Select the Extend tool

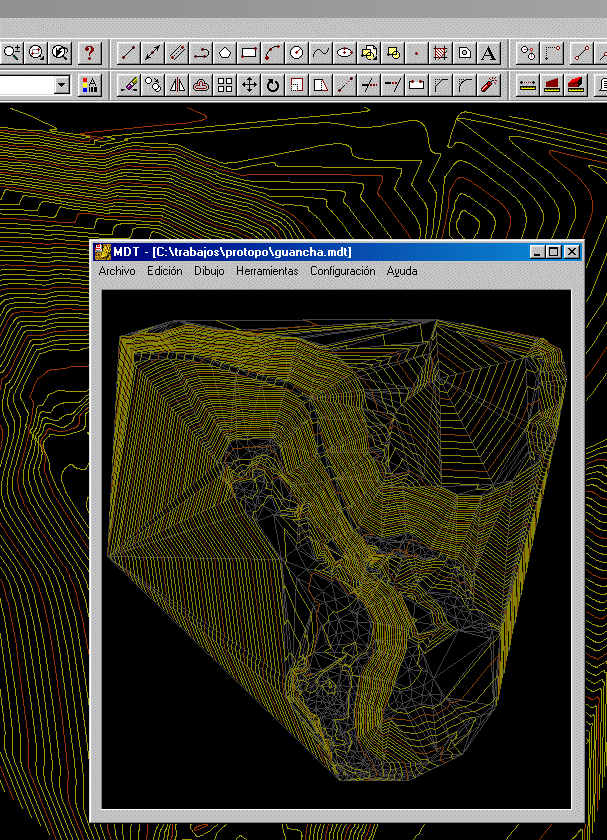(x=393, y=85)
